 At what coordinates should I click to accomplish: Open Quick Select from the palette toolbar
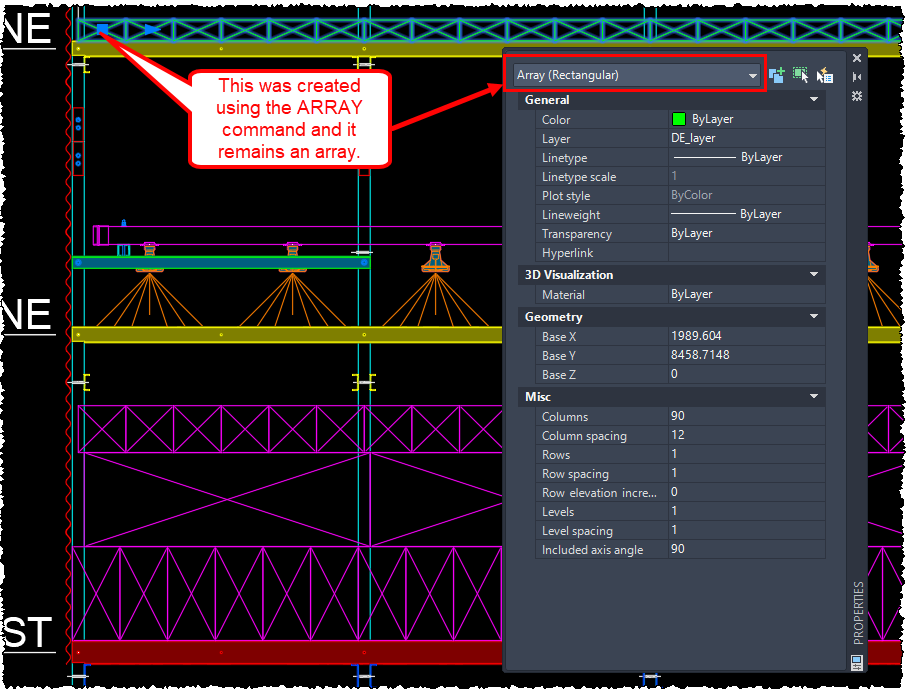tap(823, 74)
